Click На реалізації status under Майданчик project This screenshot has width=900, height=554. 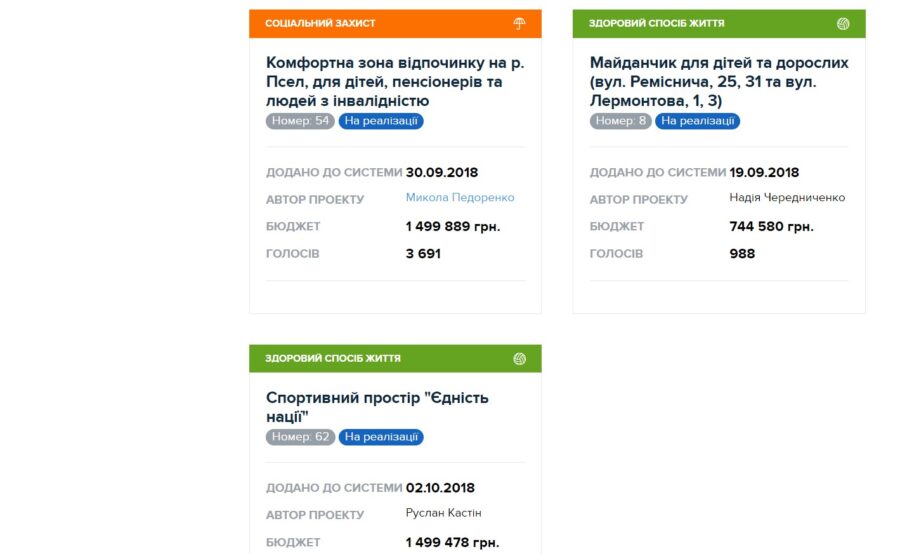[x=697, y=121]
